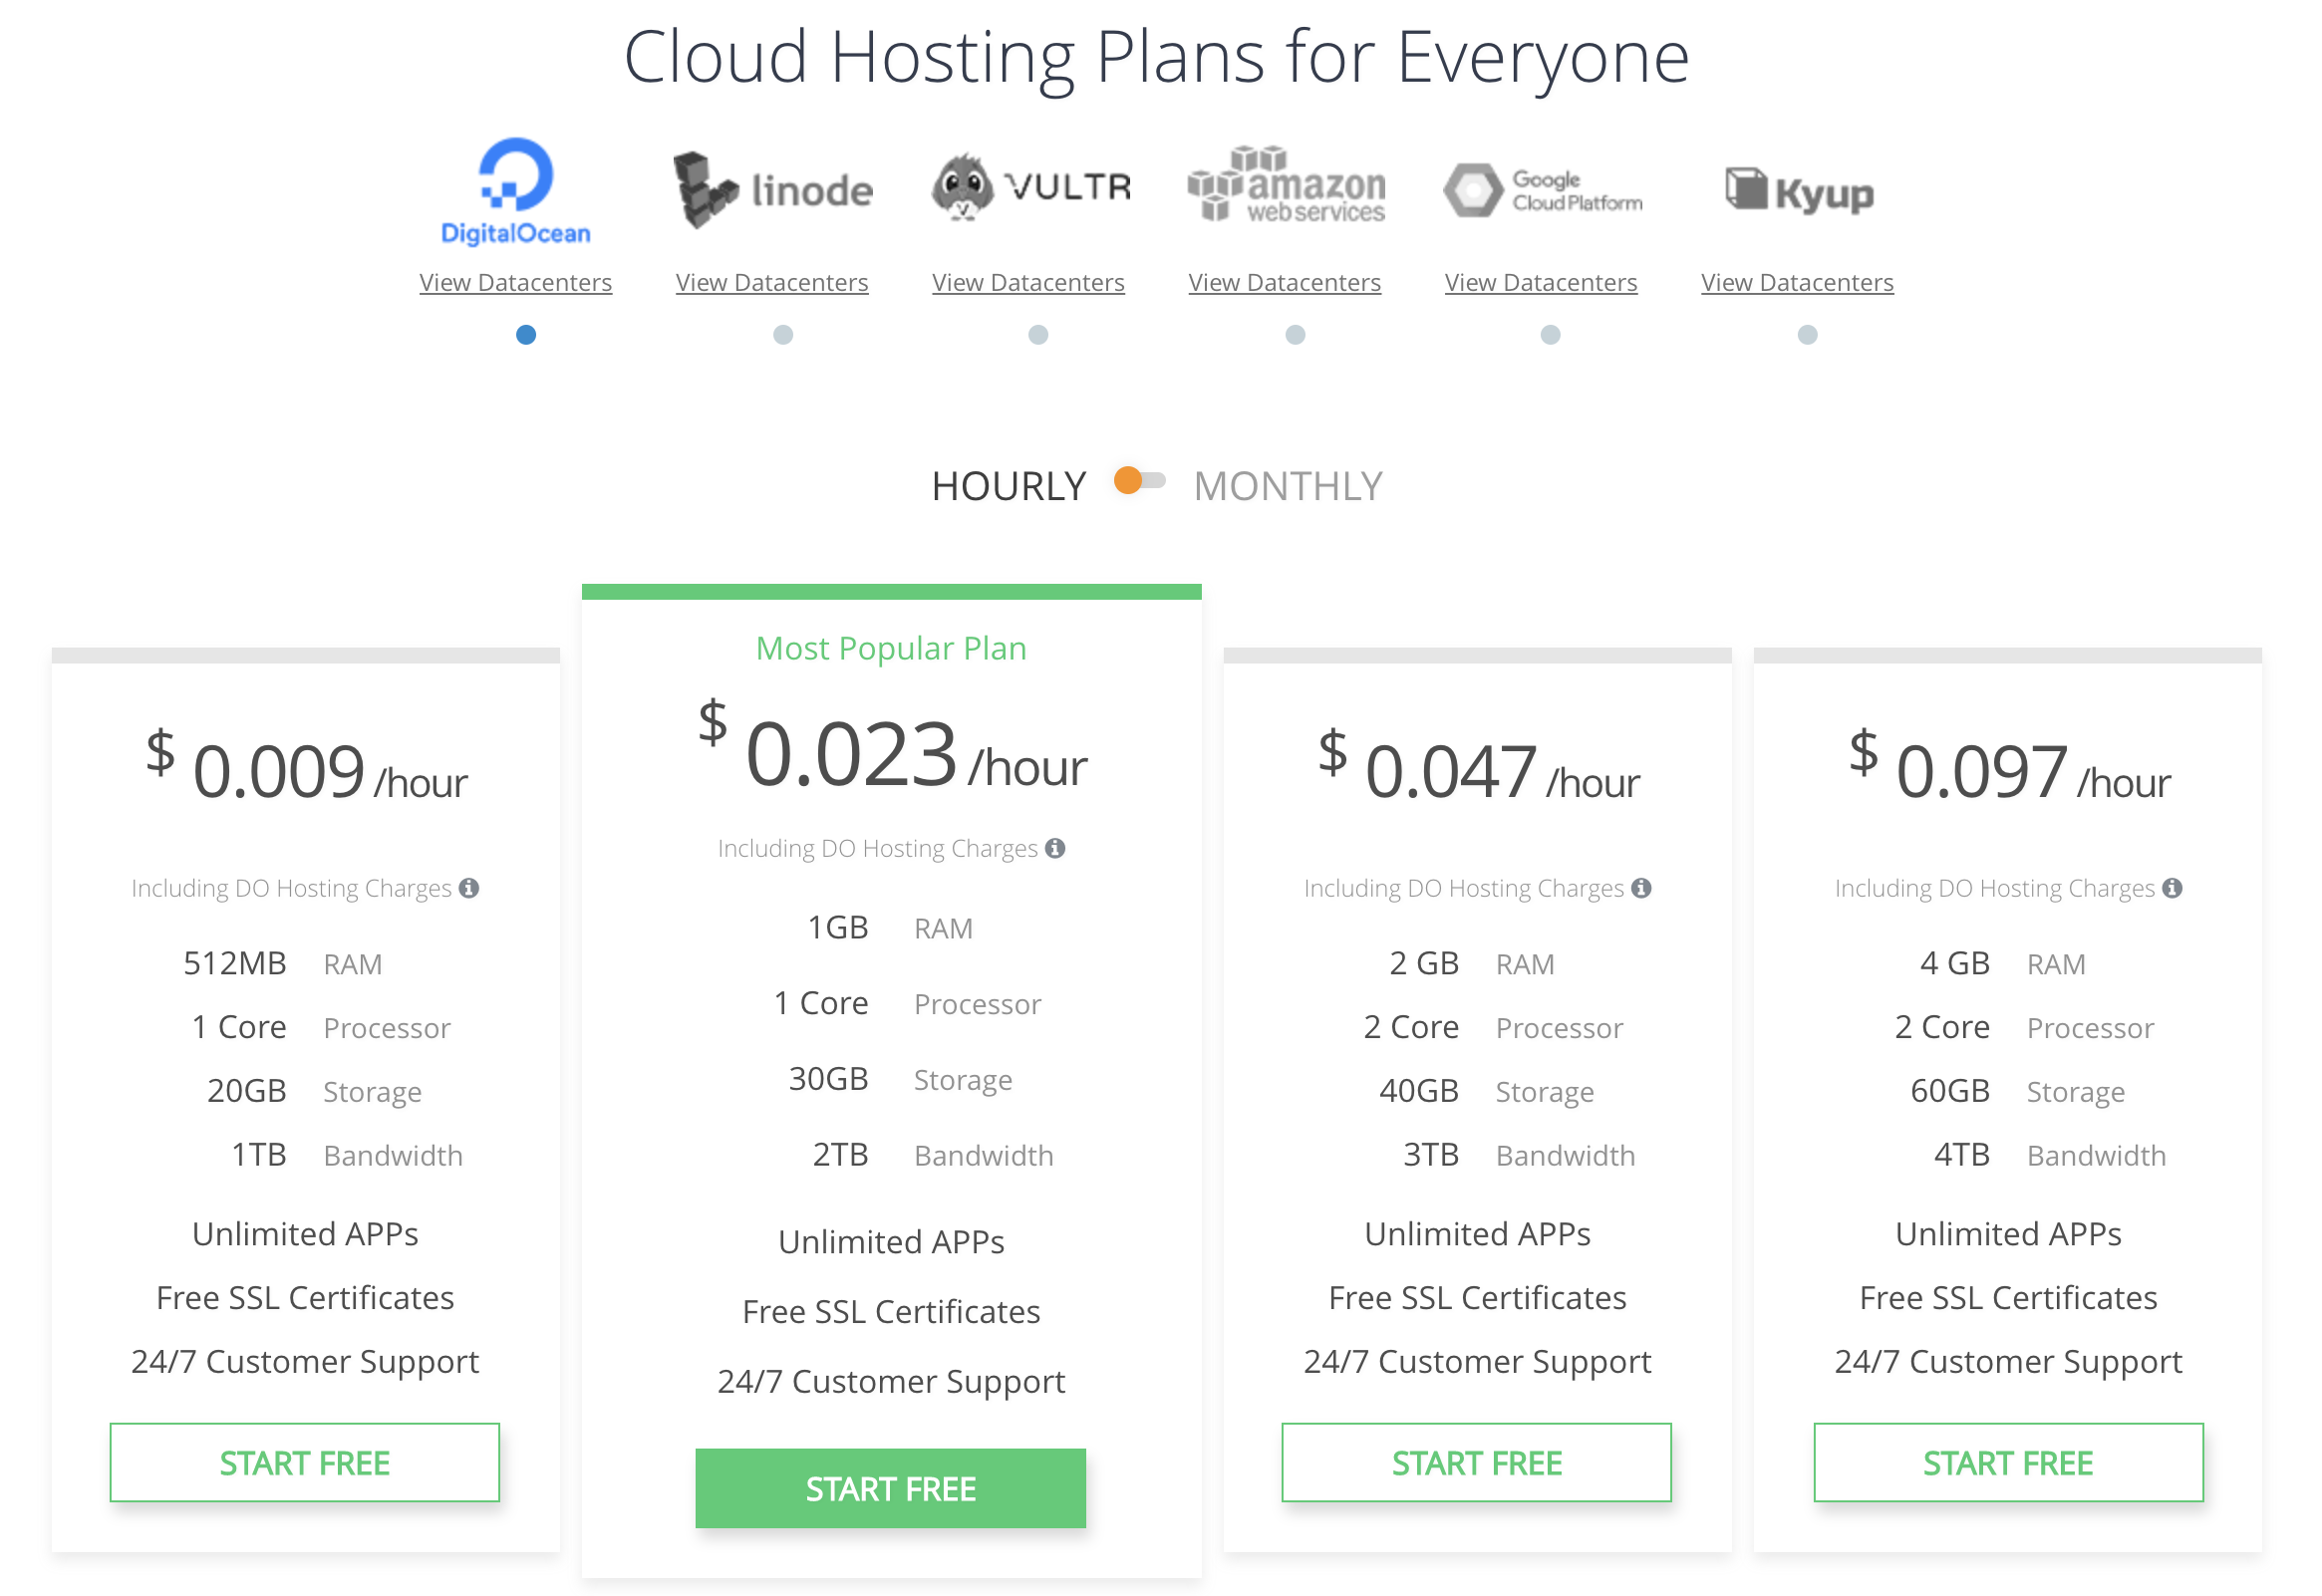
Task: Choose the MONTHLY billing label
Action: [1289, 487]
